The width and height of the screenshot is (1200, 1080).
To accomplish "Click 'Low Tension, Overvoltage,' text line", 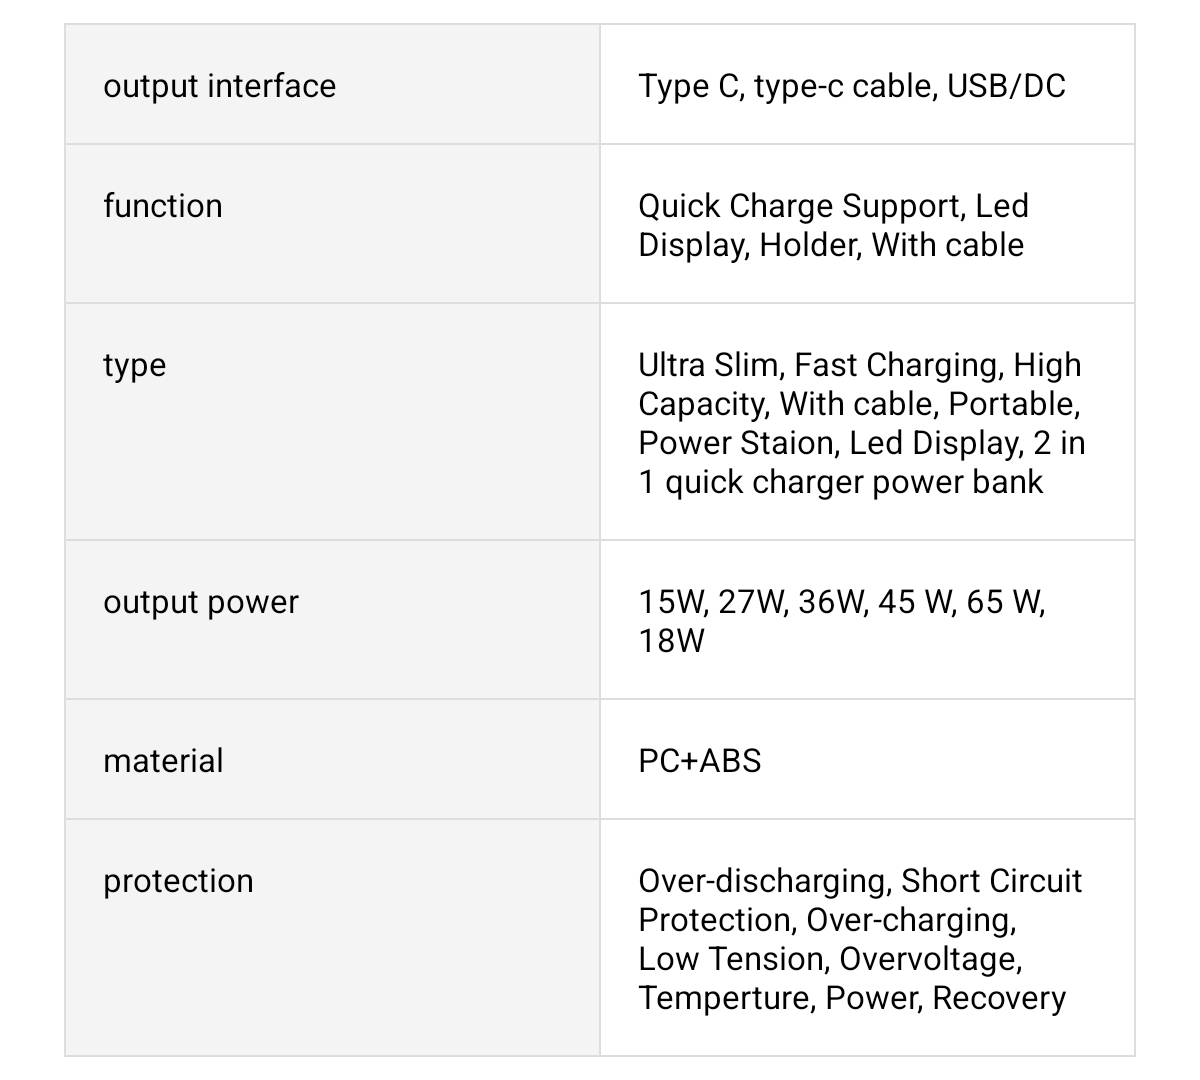I will (830, 959).
